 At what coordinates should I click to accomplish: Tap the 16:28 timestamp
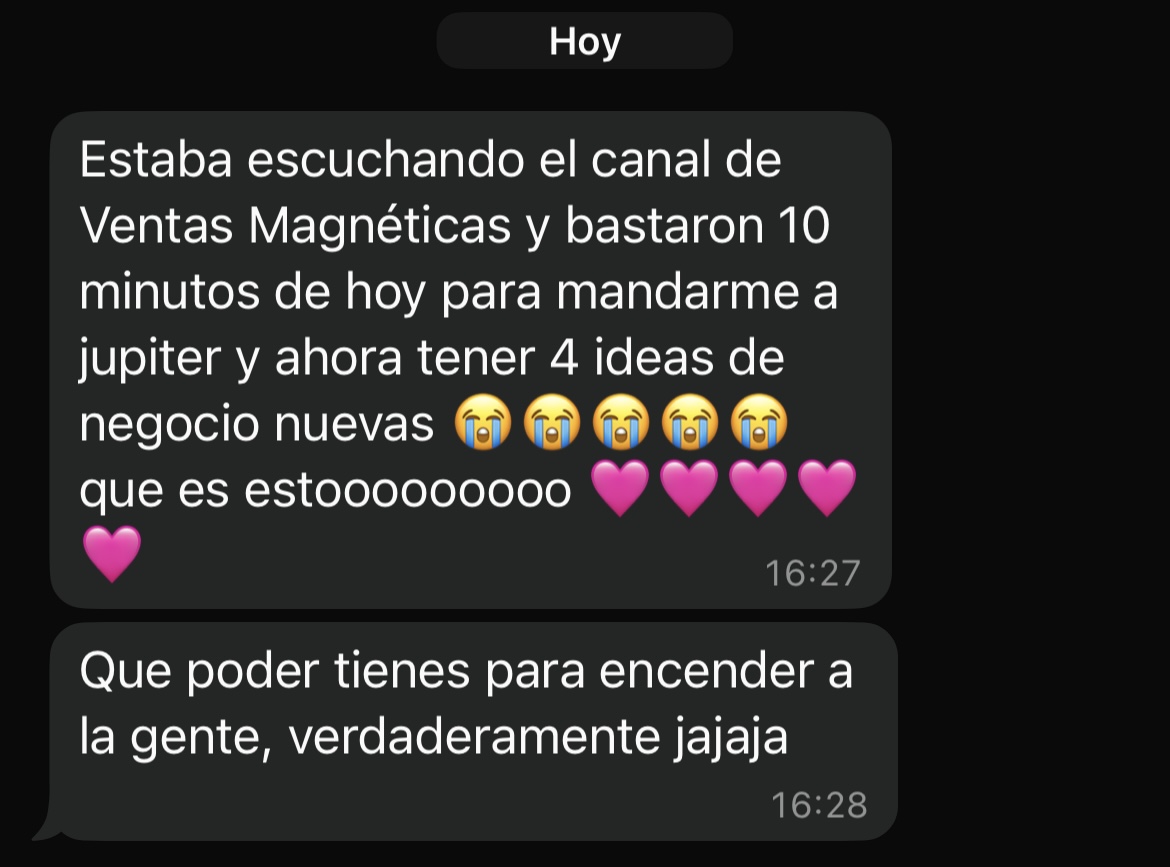point(819,806)
